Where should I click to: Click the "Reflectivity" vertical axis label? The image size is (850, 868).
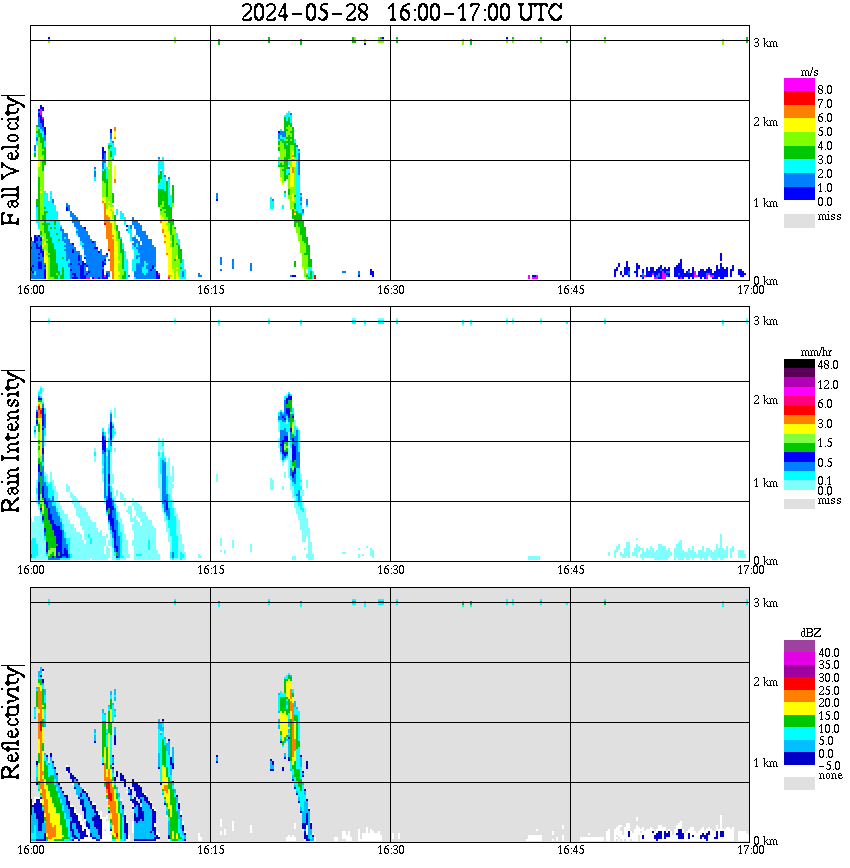tap(12, 722)
